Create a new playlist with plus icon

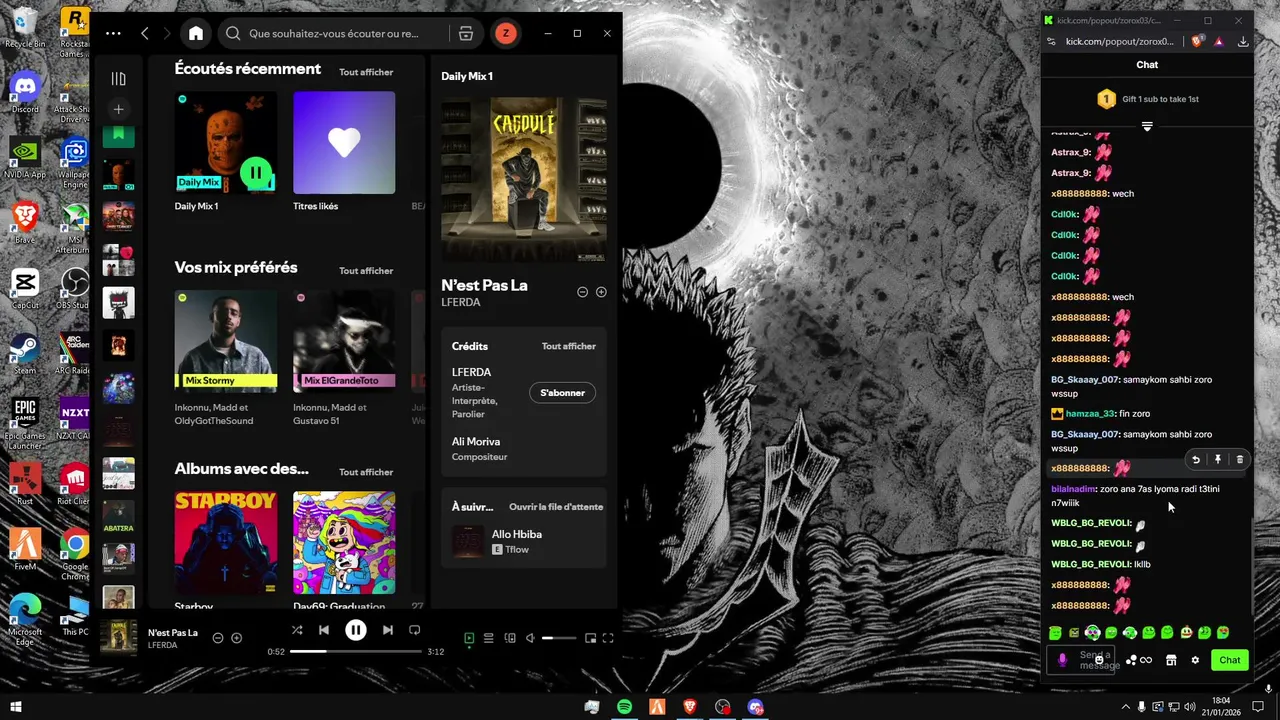tap(118, 109)
